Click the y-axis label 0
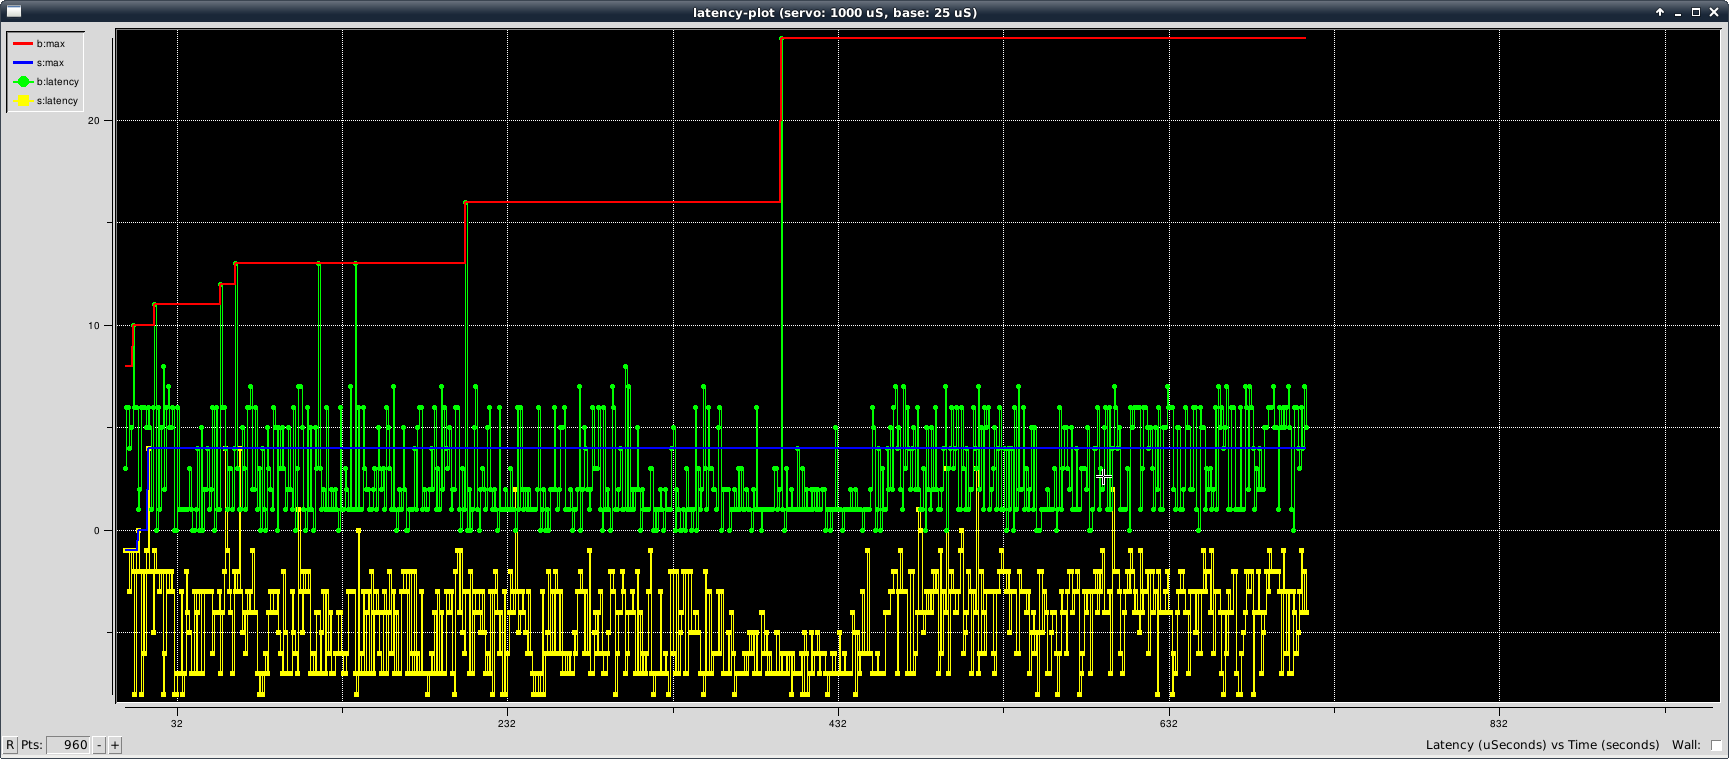This screenshot has height=759, width=1729. 97,531
